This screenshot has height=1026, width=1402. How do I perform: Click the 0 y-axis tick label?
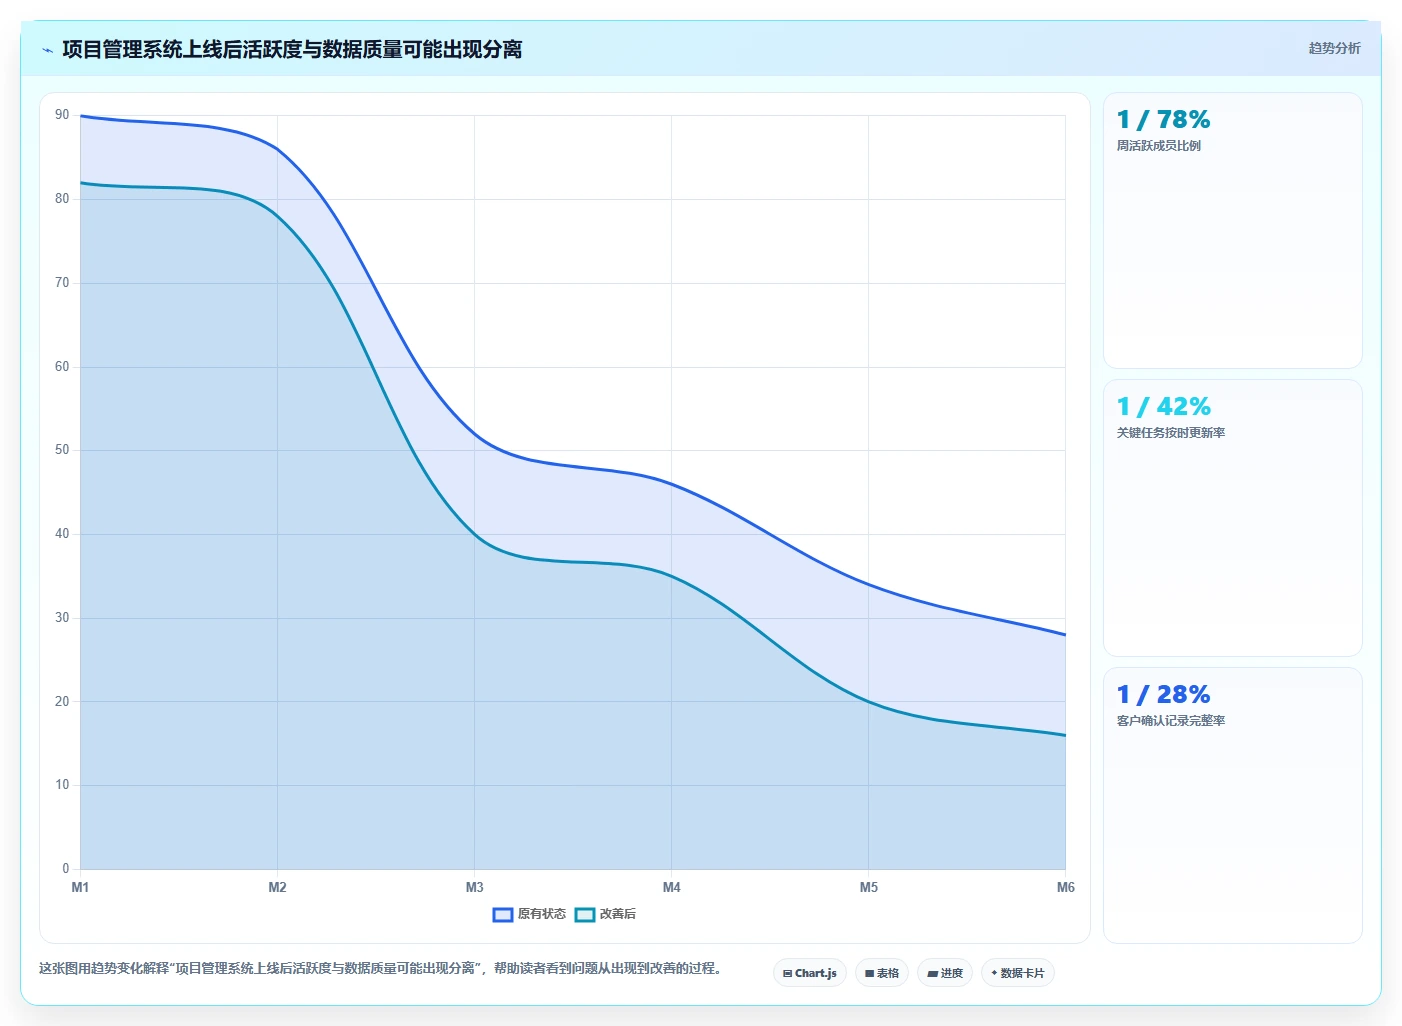pyautogui.click(x=66, y=869)
